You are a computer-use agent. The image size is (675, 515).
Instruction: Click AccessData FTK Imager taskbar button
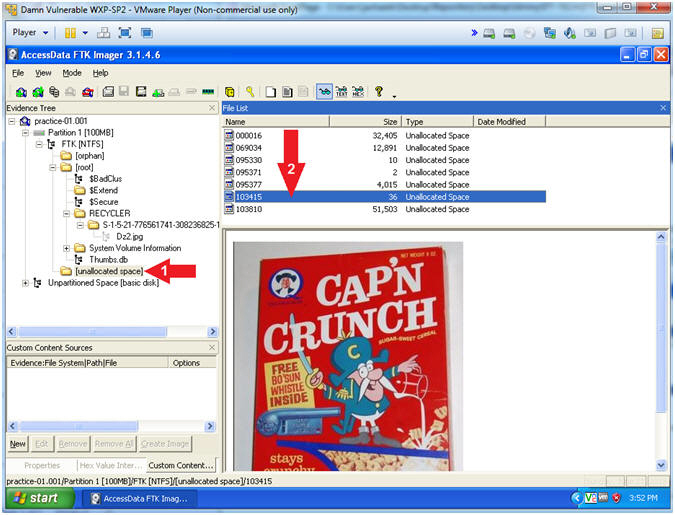pos(139,499)
